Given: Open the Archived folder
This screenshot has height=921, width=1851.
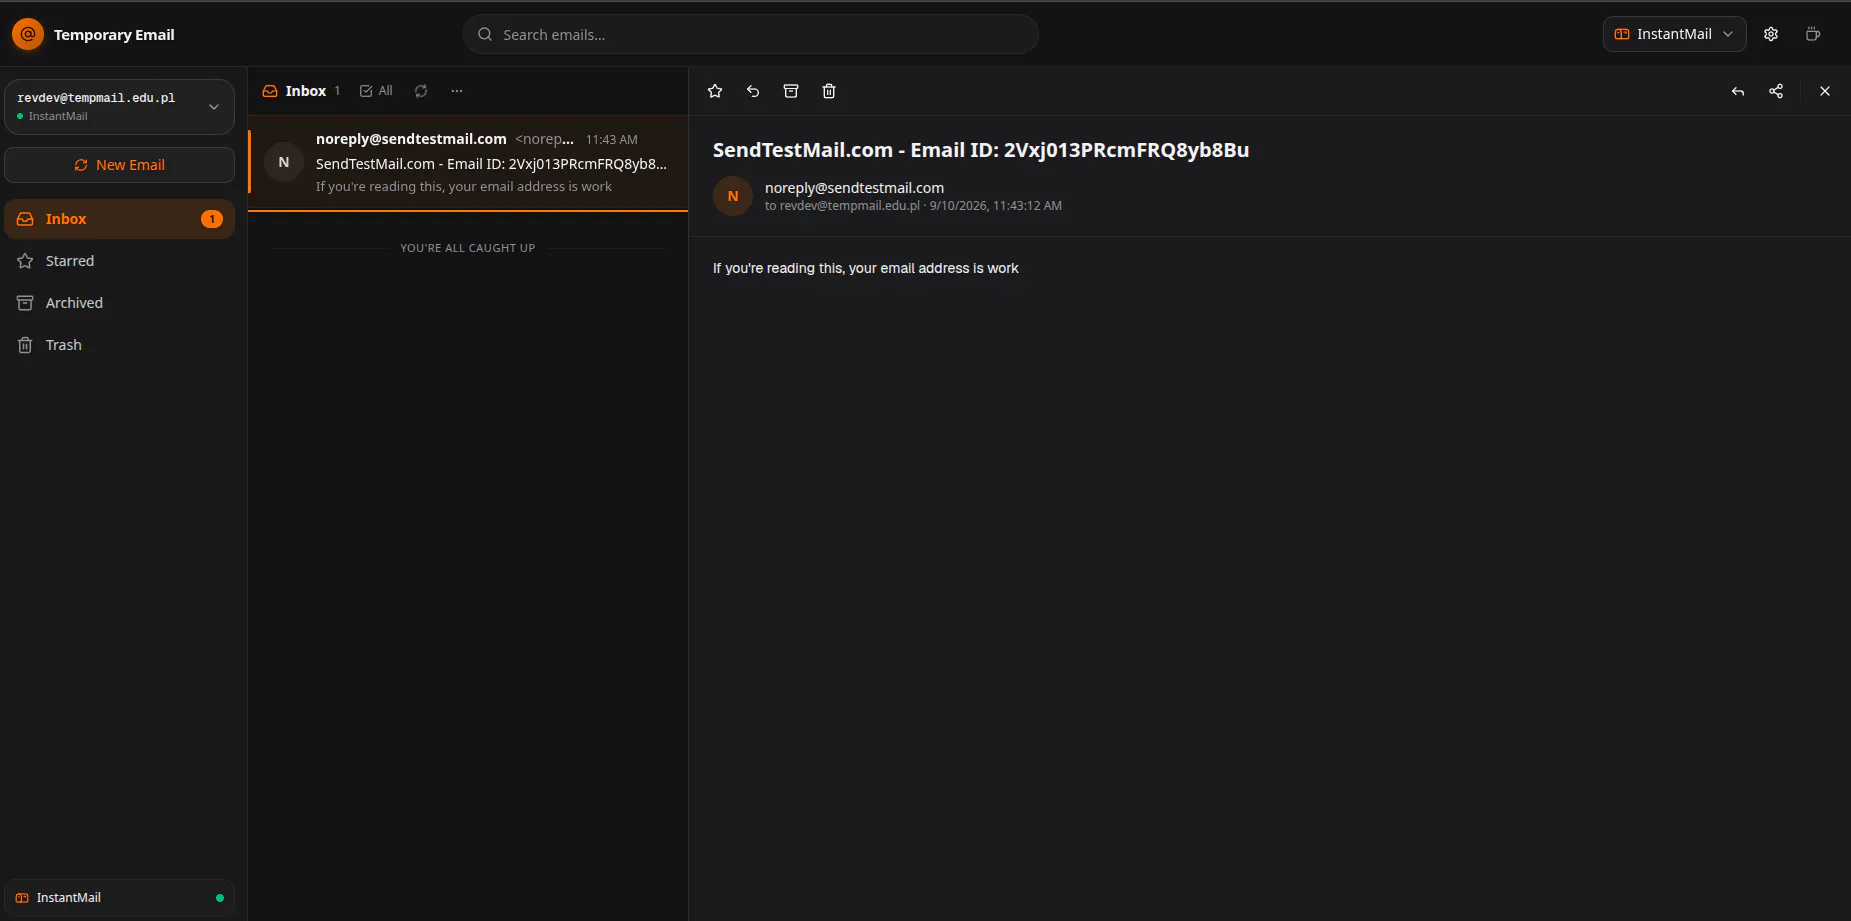Looking at the screenshot, I should 119,303.
